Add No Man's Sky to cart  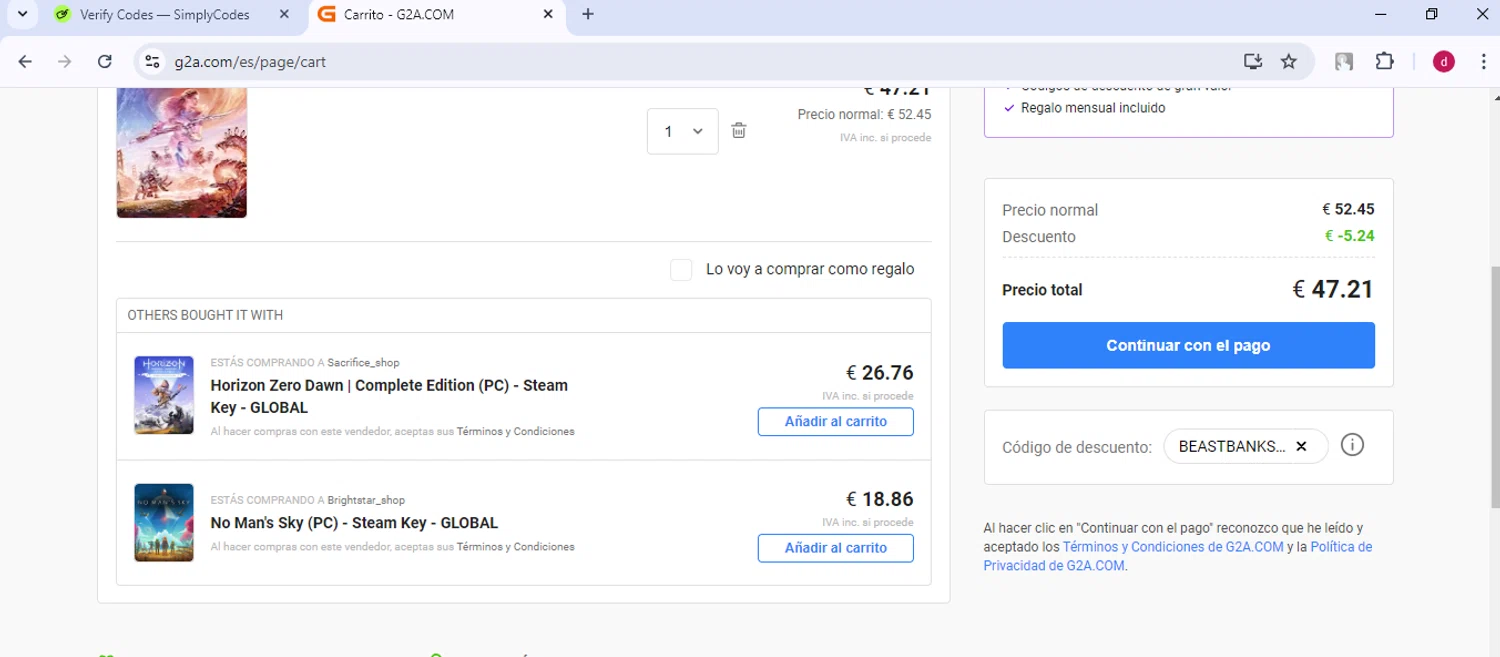(x=835, y=548)
